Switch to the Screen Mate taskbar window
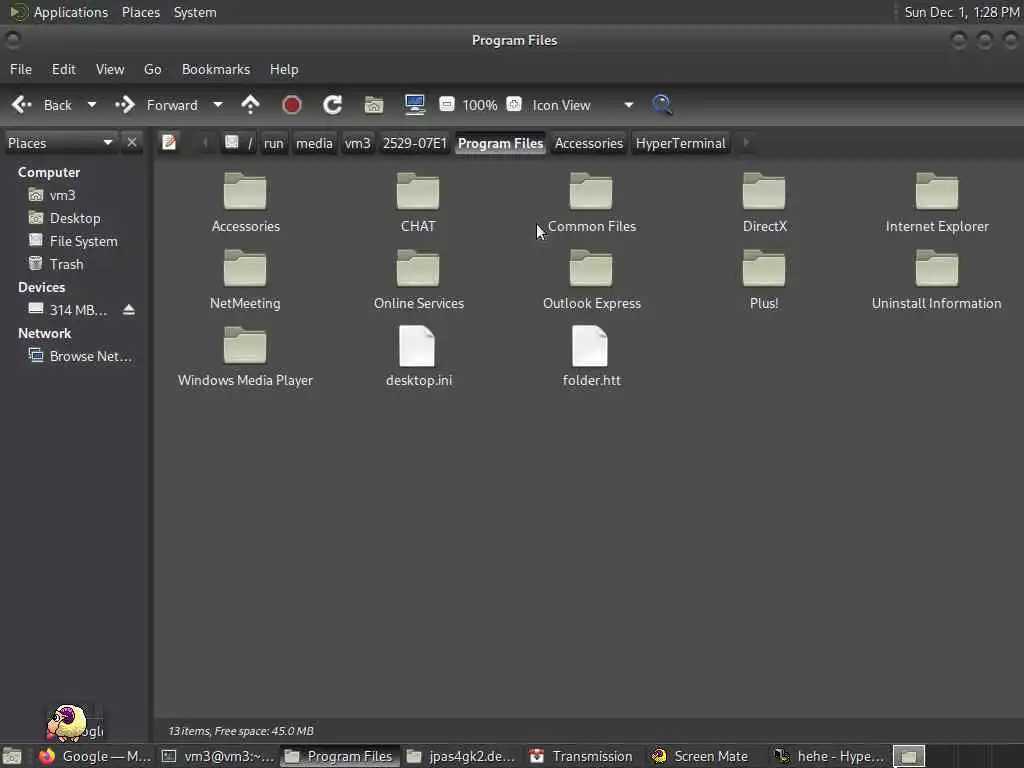 pos(703,756)
